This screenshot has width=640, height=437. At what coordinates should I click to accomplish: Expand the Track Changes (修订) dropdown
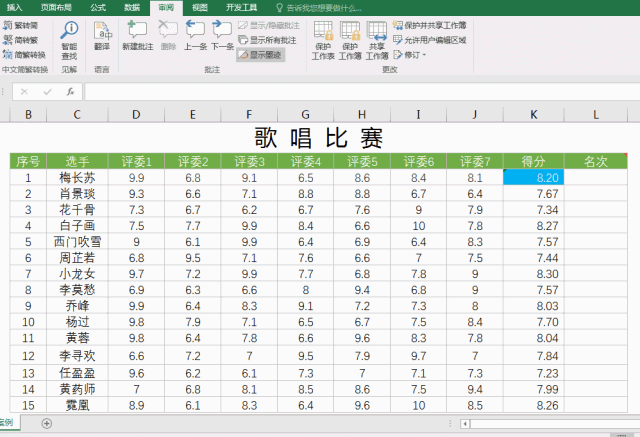410,55
